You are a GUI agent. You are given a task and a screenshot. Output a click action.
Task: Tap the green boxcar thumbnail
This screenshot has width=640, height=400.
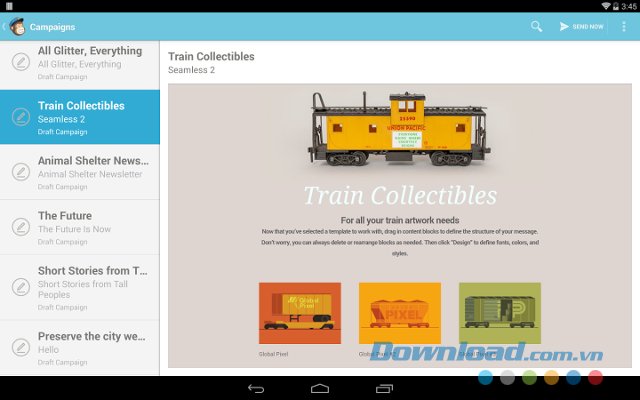point(500,313)
